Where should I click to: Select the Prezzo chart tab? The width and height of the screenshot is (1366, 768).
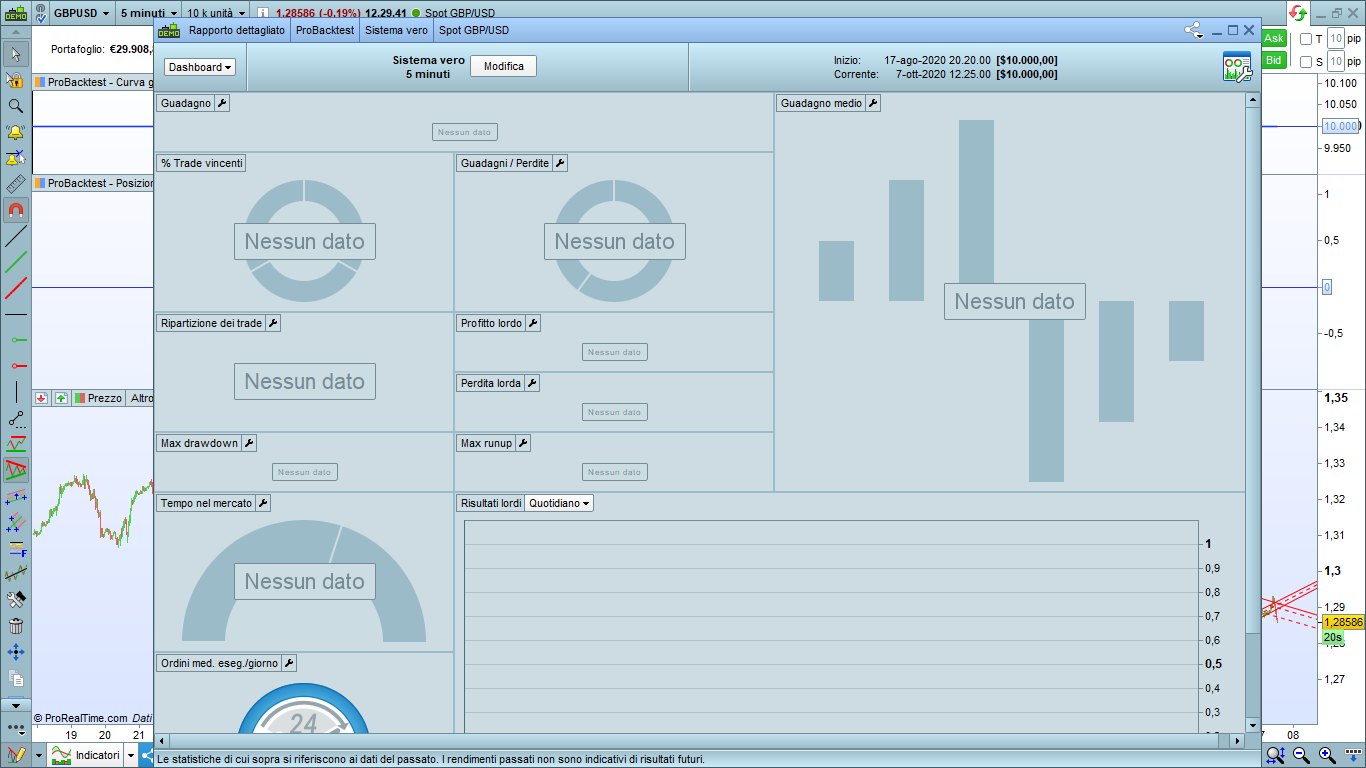click(x=98, y=398)
